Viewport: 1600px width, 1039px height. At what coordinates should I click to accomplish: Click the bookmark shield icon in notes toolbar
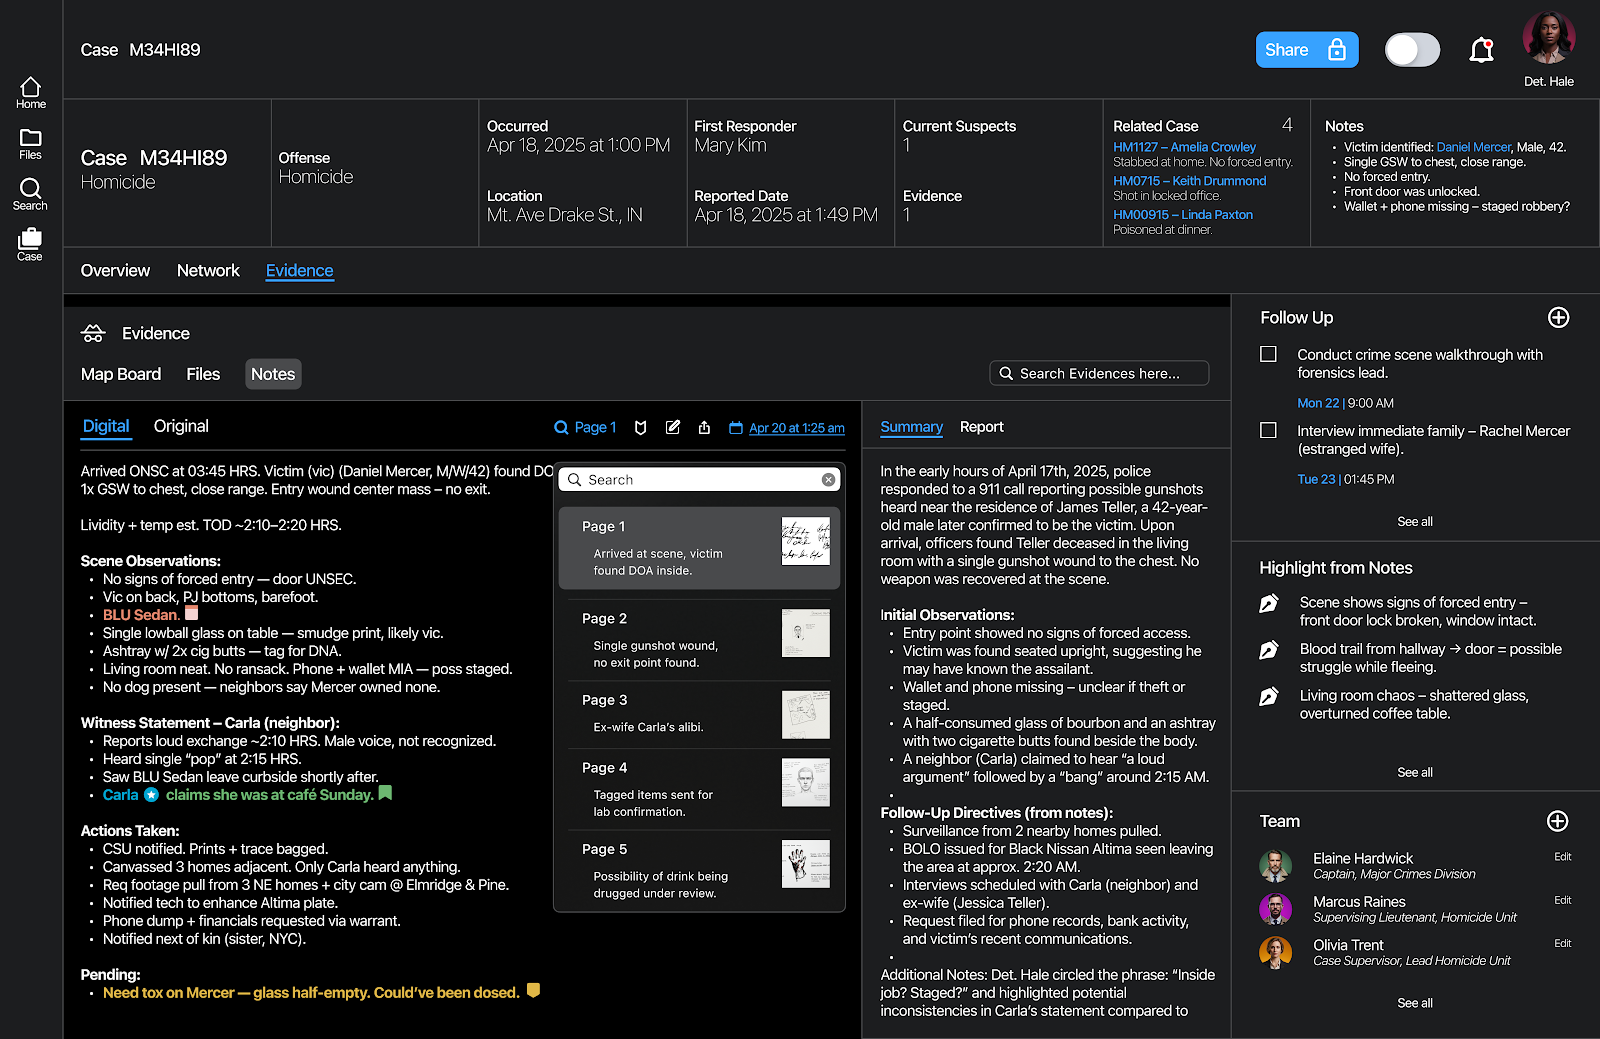click(641, 427)
